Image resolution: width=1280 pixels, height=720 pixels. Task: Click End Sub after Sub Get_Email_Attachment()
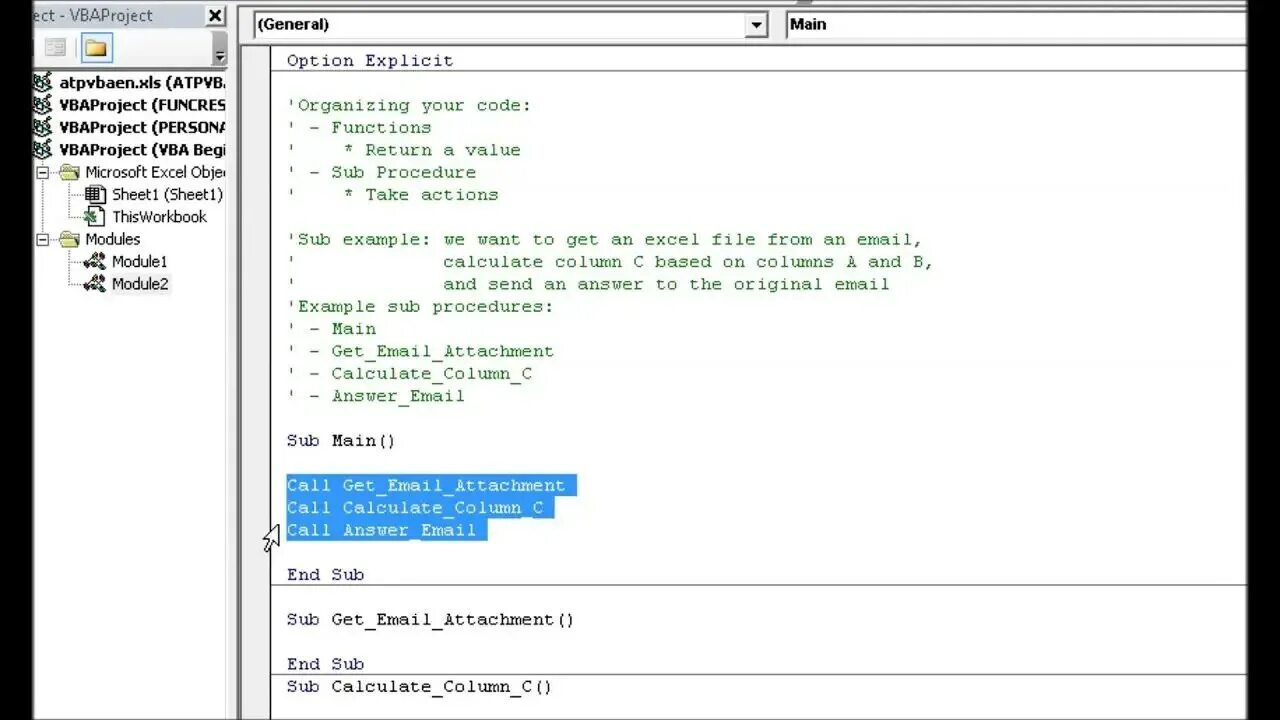pyautogui.click(x=325, y=664)
